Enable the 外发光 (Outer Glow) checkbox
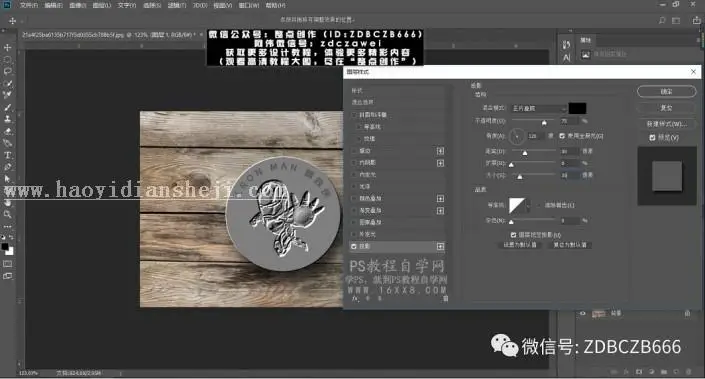The height and width of the screenshot is (379, 705). [x=354, y=234]
